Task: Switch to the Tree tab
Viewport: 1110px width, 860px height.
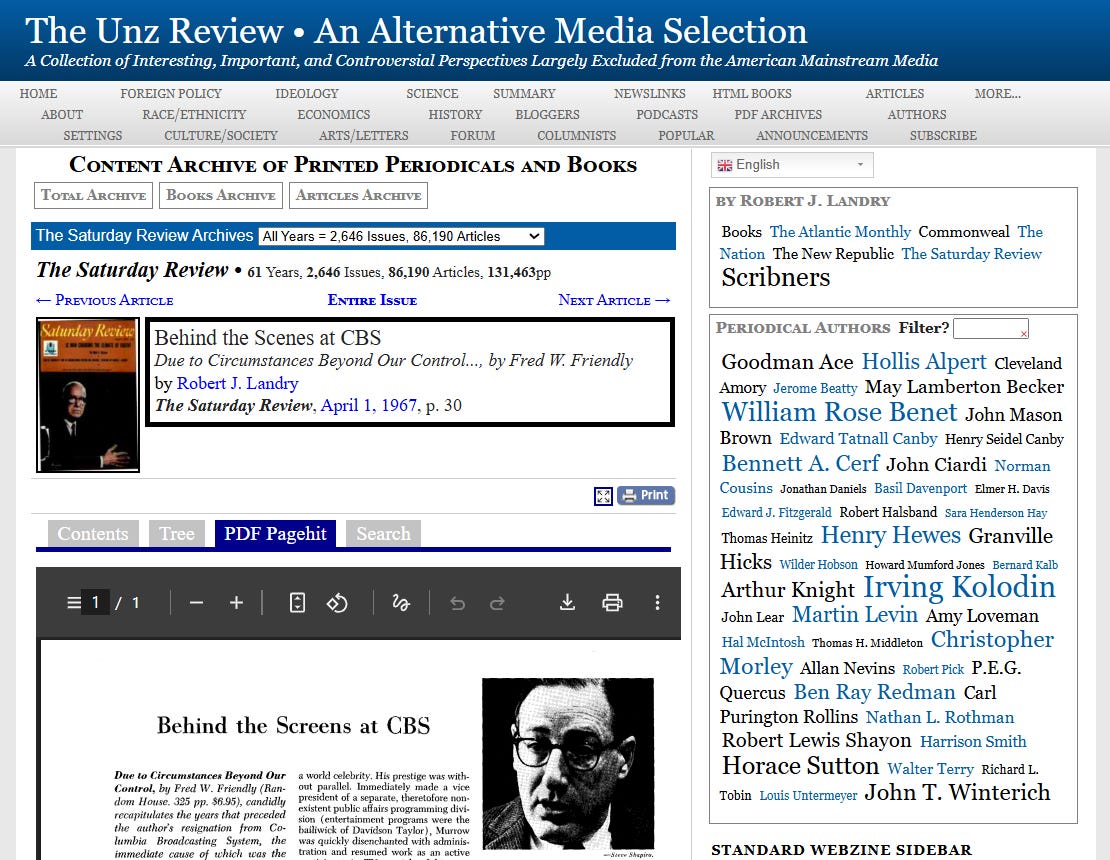Action: point(177,534)
